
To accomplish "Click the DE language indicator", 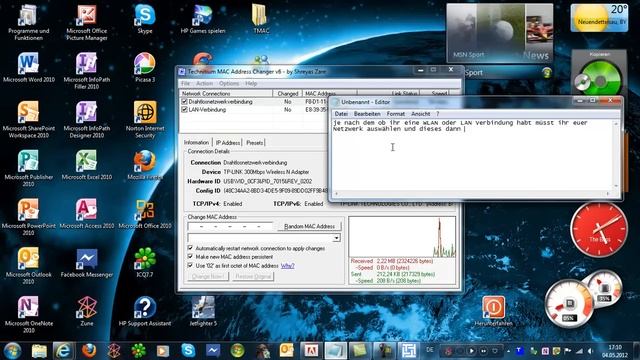I will point(430,350).
